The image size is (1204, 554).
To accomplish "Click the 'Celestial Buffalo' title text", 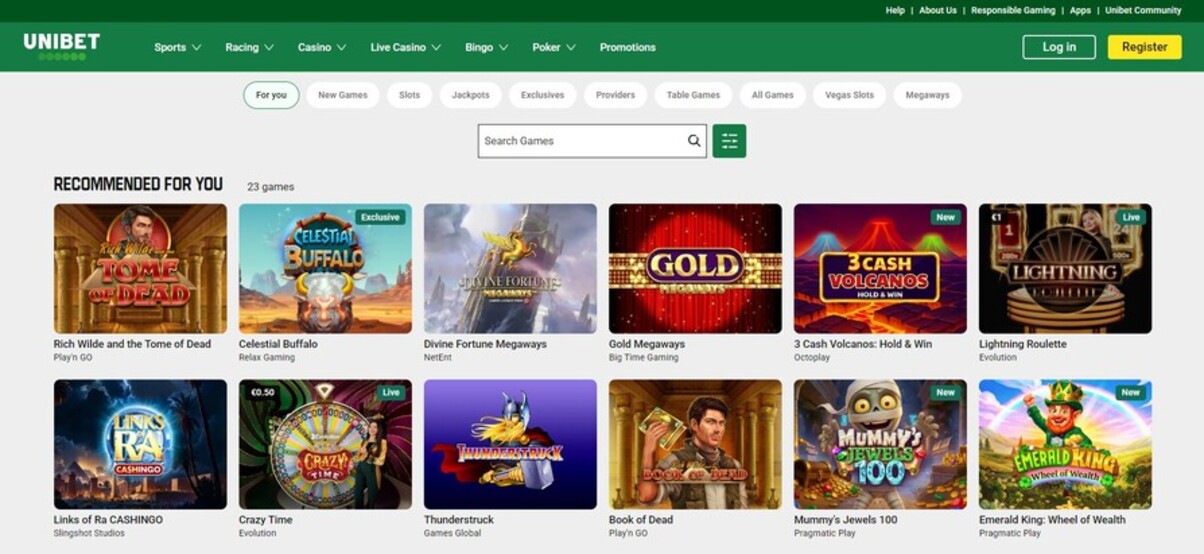I will click(278, 344).
